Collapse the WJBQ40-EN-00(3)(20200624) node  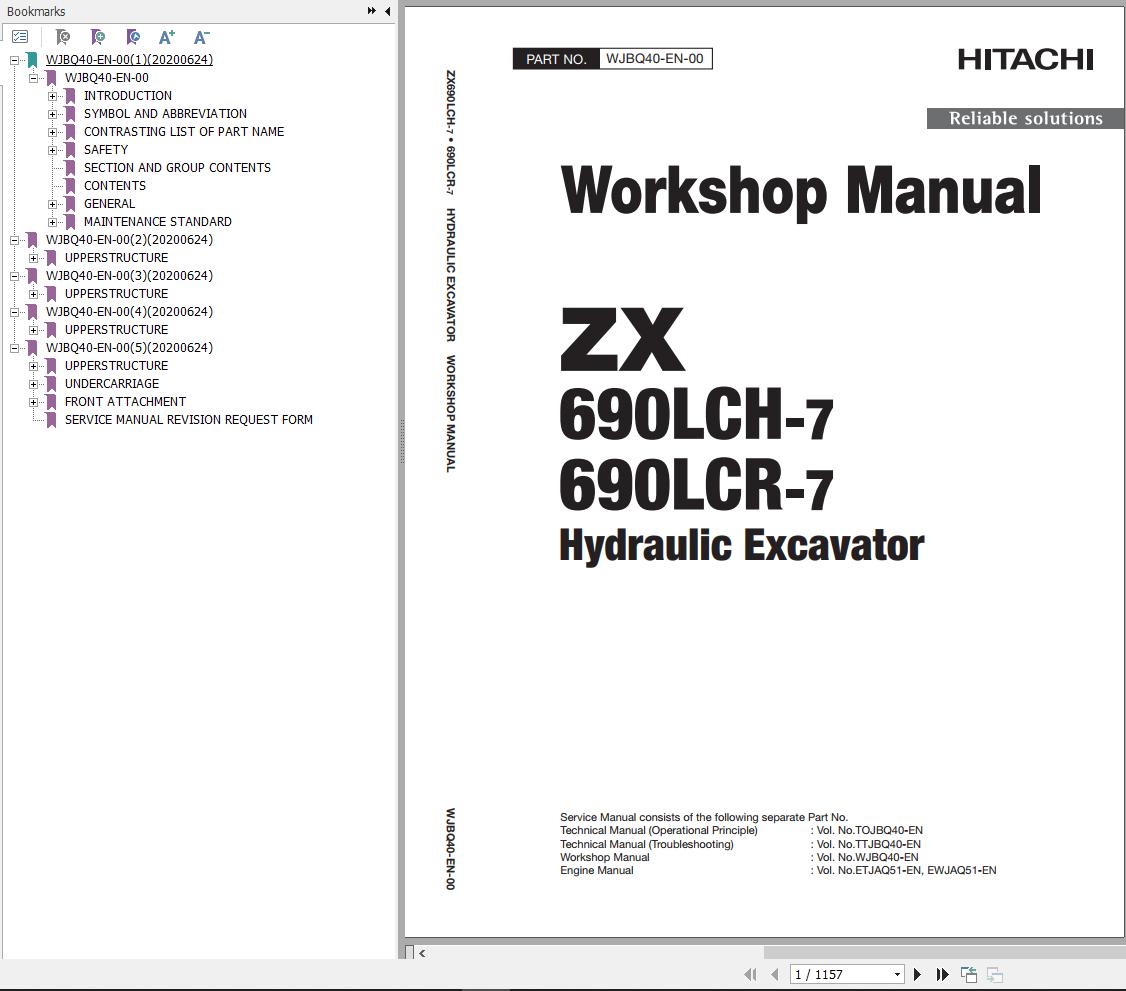(14, 276)
